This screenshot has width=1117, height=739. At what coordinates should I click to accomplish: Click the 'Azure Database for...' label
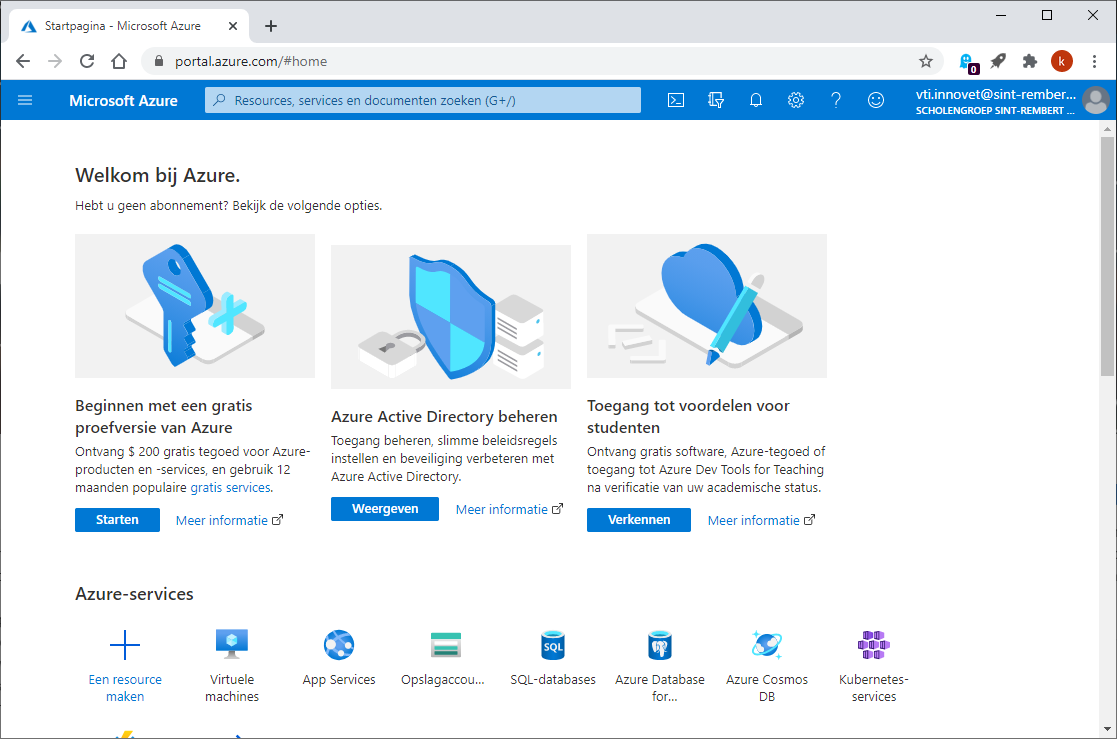pos(660,688)
